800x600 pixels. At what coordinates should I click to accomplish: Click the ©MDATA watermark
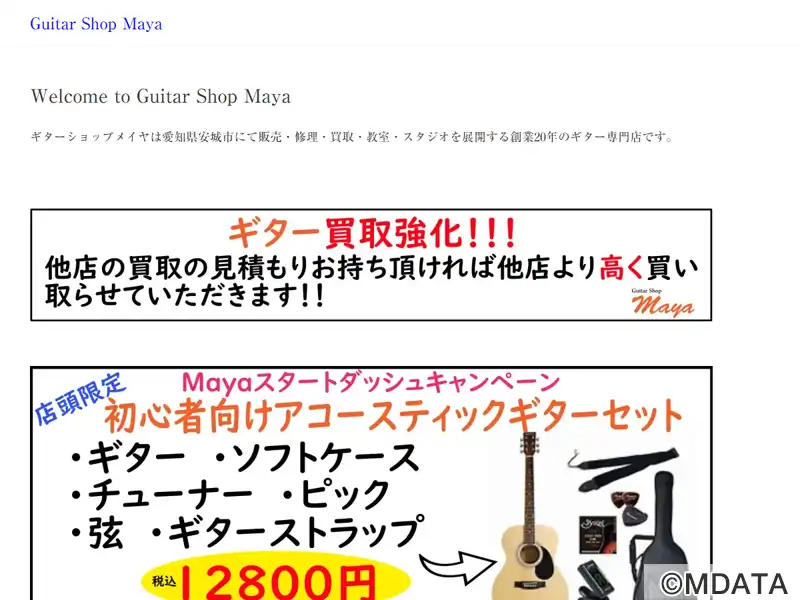pos(724,583)
